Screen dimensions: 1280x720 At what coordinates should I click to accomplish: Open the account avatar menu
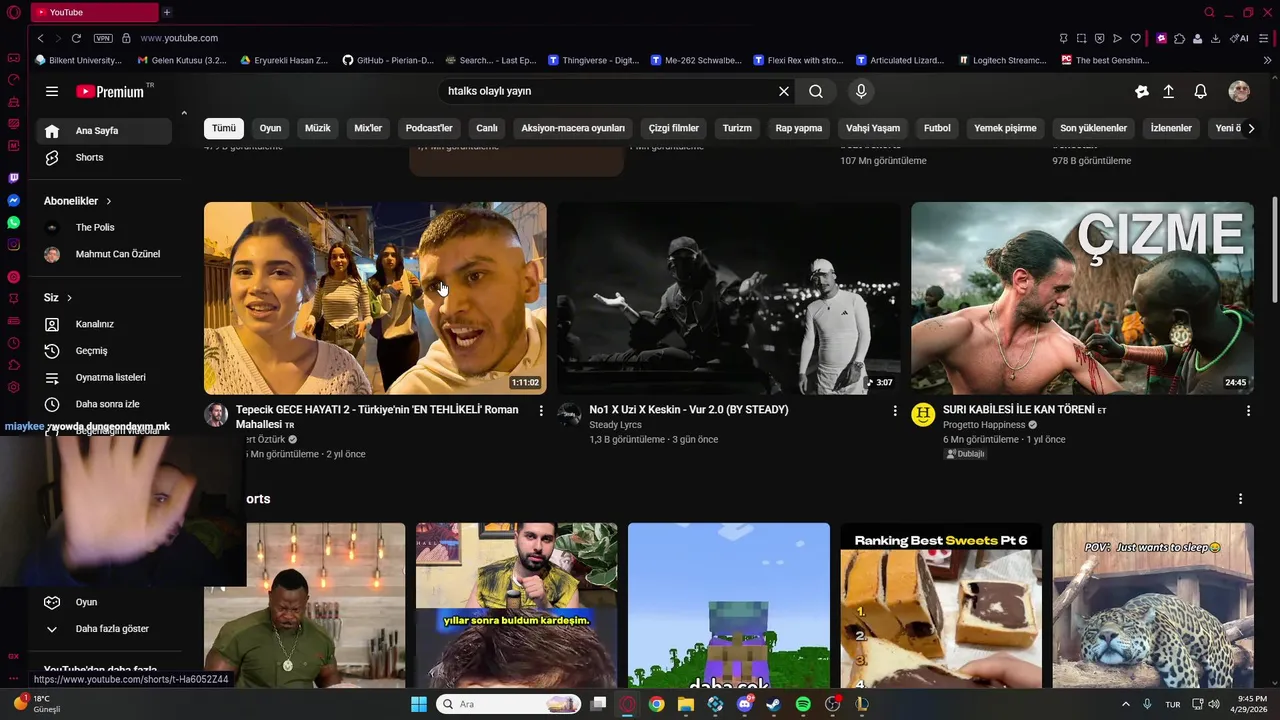pyautogui.click(x=1239, y=91)
